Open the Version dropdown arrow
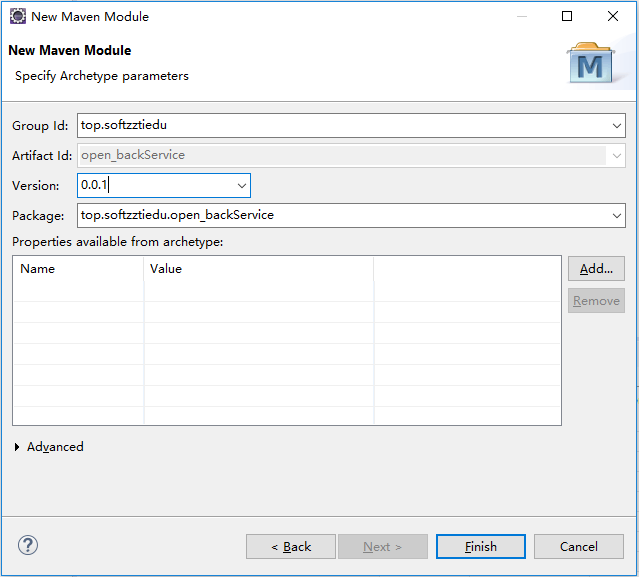The width and height of the screenshot is (639, 577). [242, 186]
